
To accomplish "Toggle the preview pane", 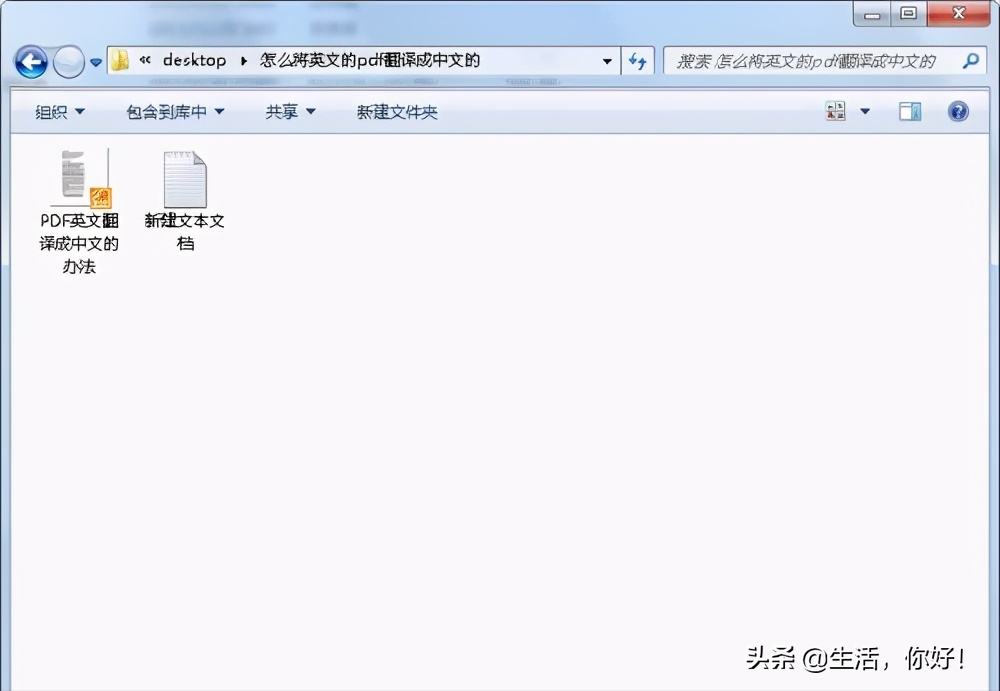I will point(910,112).
